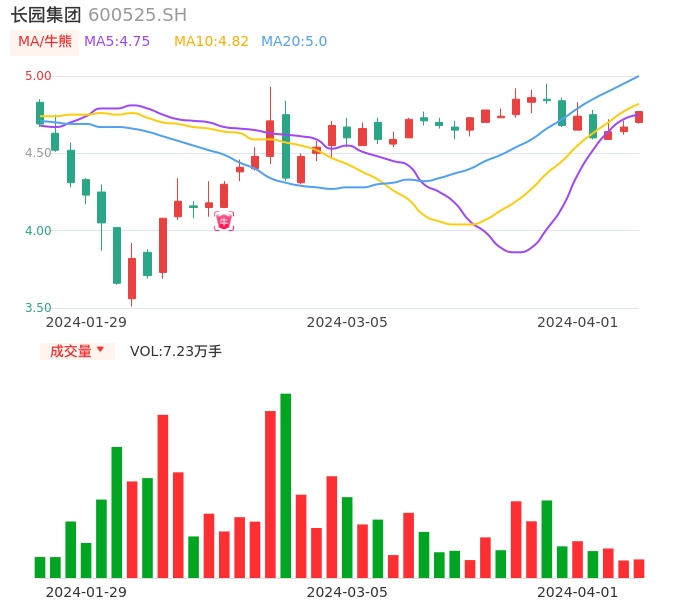Open the 成交量 indicator selector
The image size is (686, 606).
77,351
